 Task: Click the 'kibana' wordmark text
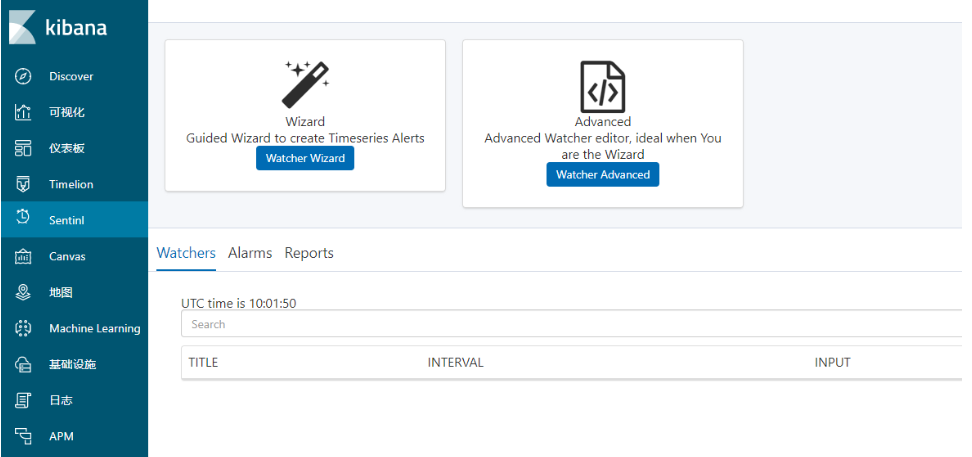tap(76, 28)
